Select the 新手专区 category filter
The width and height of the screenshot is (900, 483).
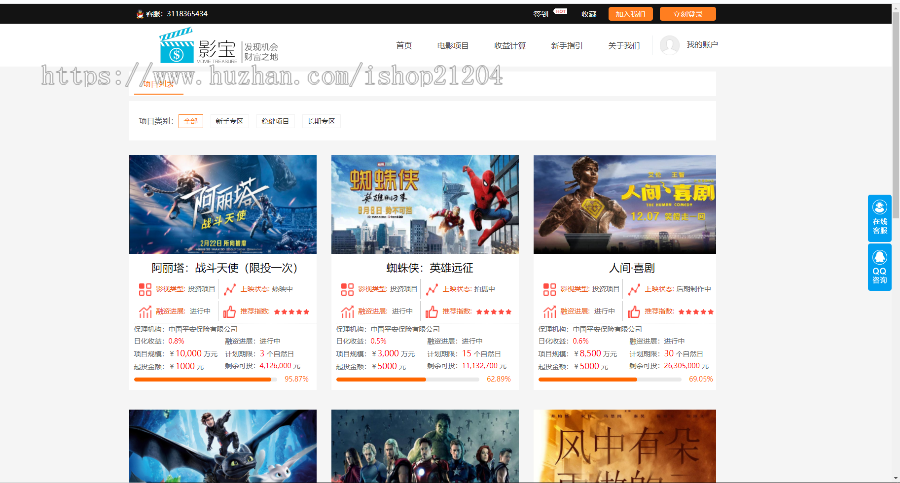pos(230,121)
